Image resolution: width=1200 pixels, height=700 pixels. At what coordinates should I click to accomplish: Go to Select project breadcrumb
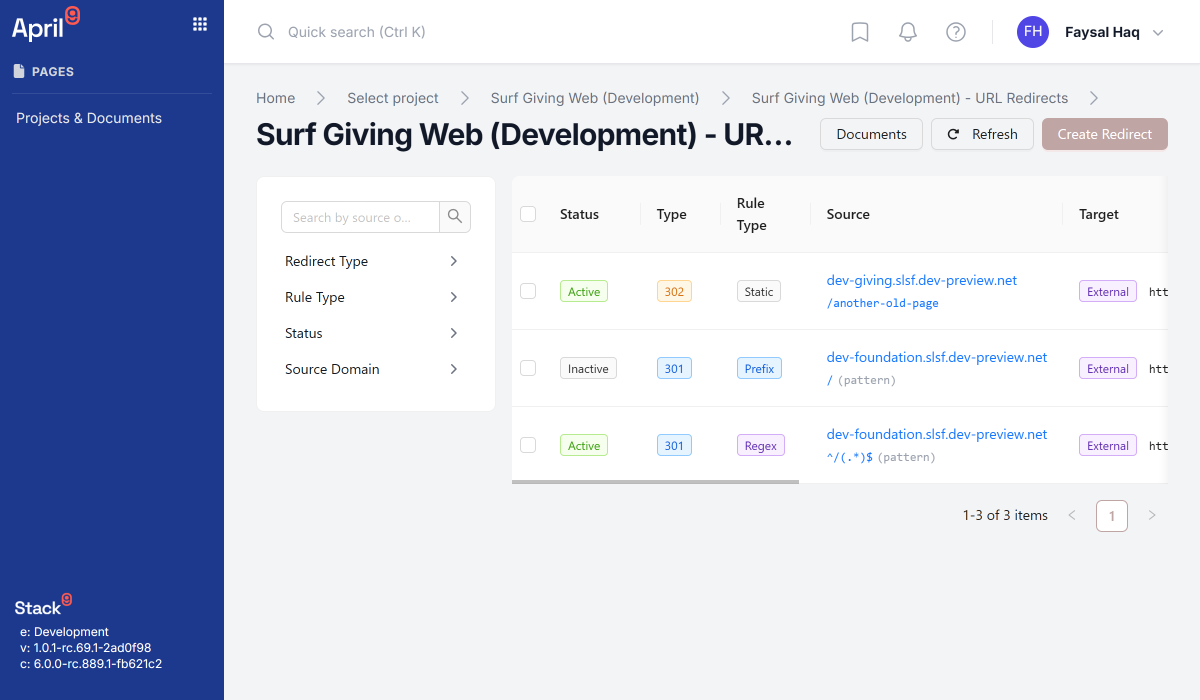(393, 98)
